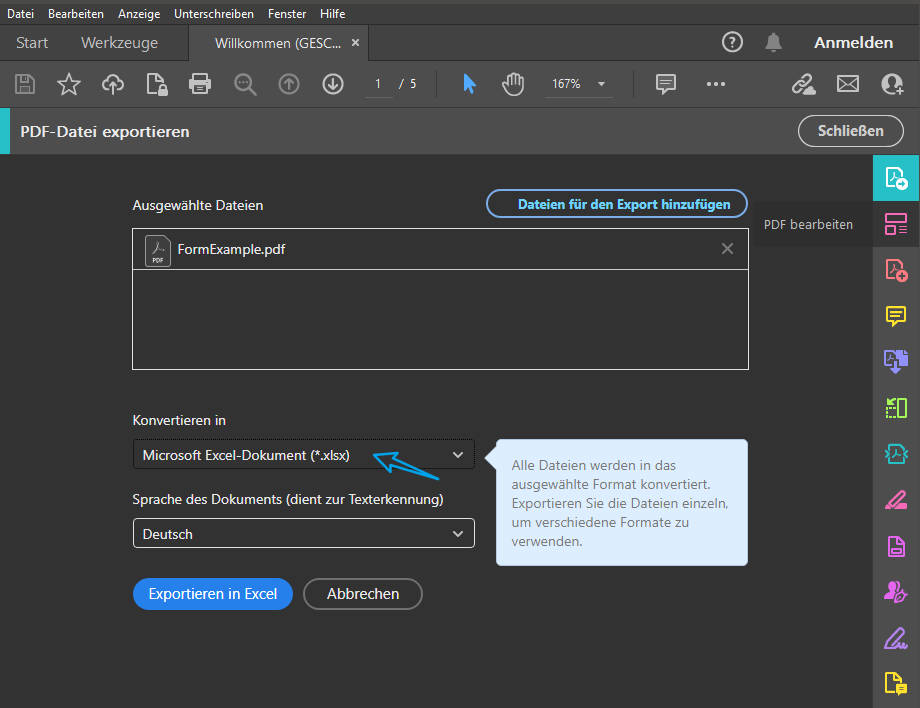
Task: Open more tools ellipsis menu
Action: (x=716, y=84)
